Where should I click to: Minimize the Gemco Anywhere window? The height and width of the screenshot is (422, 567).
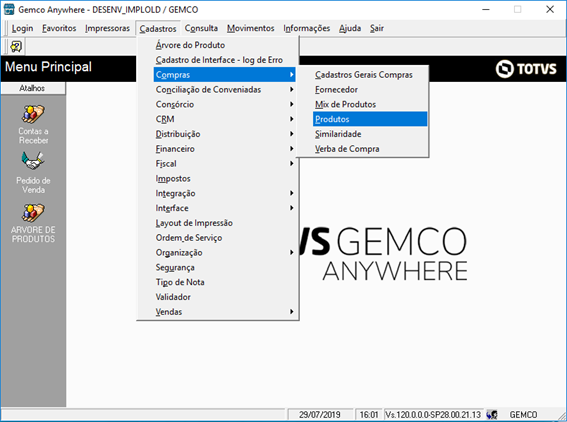pos(486,9)
